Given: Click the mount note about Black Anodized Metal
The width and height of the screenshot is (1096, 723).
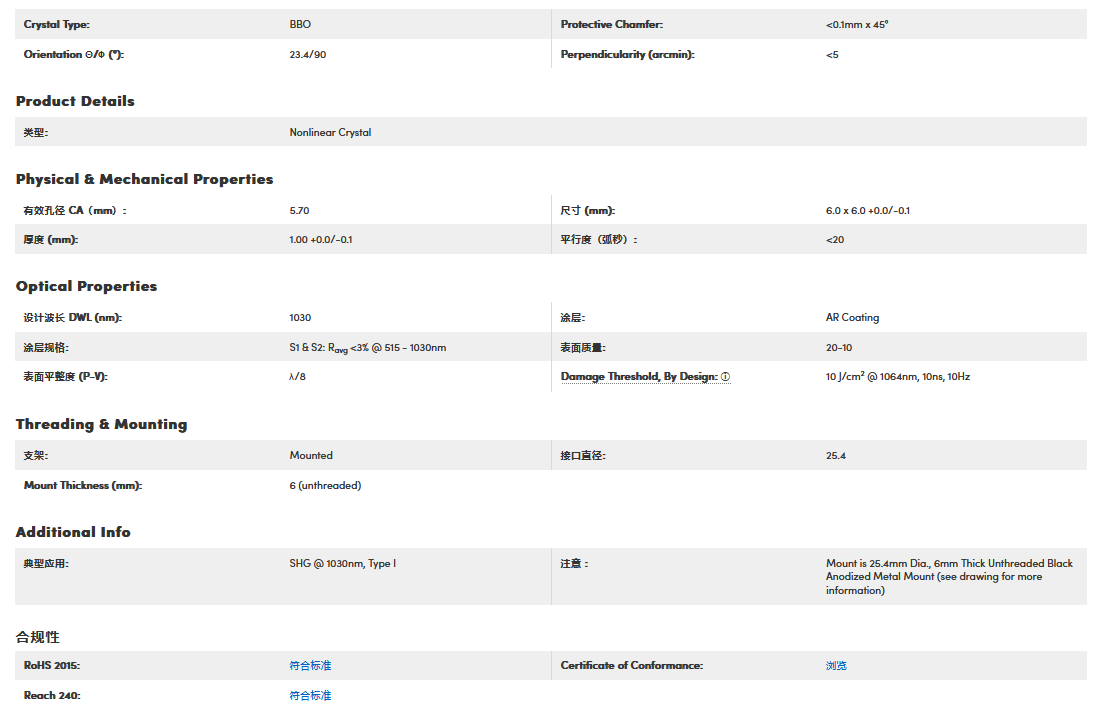Looking at the screenshot, I should coord(948,577).
